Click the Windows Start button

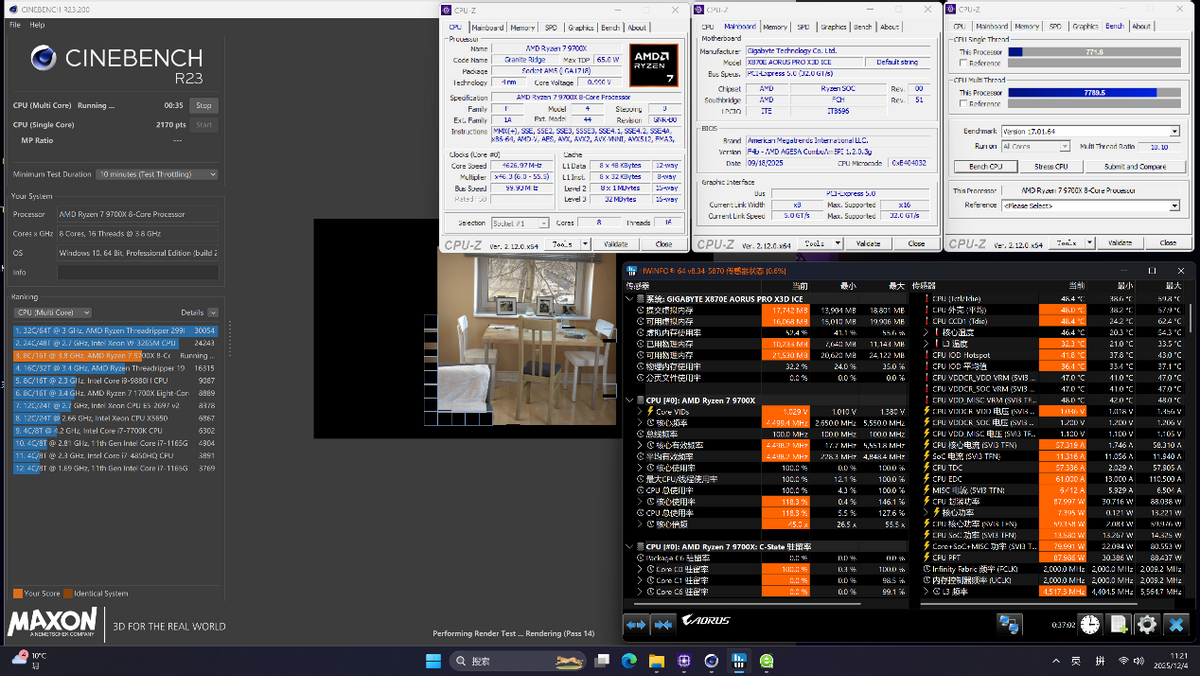(434, 661)
